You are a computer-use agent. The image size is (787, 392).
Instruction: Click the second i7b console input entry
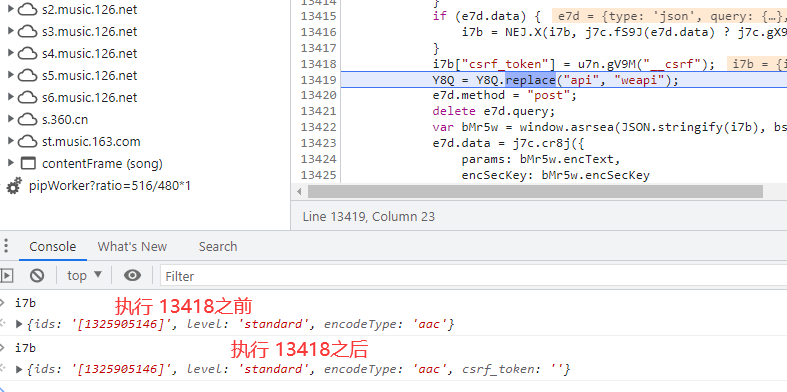click(25, 348)
